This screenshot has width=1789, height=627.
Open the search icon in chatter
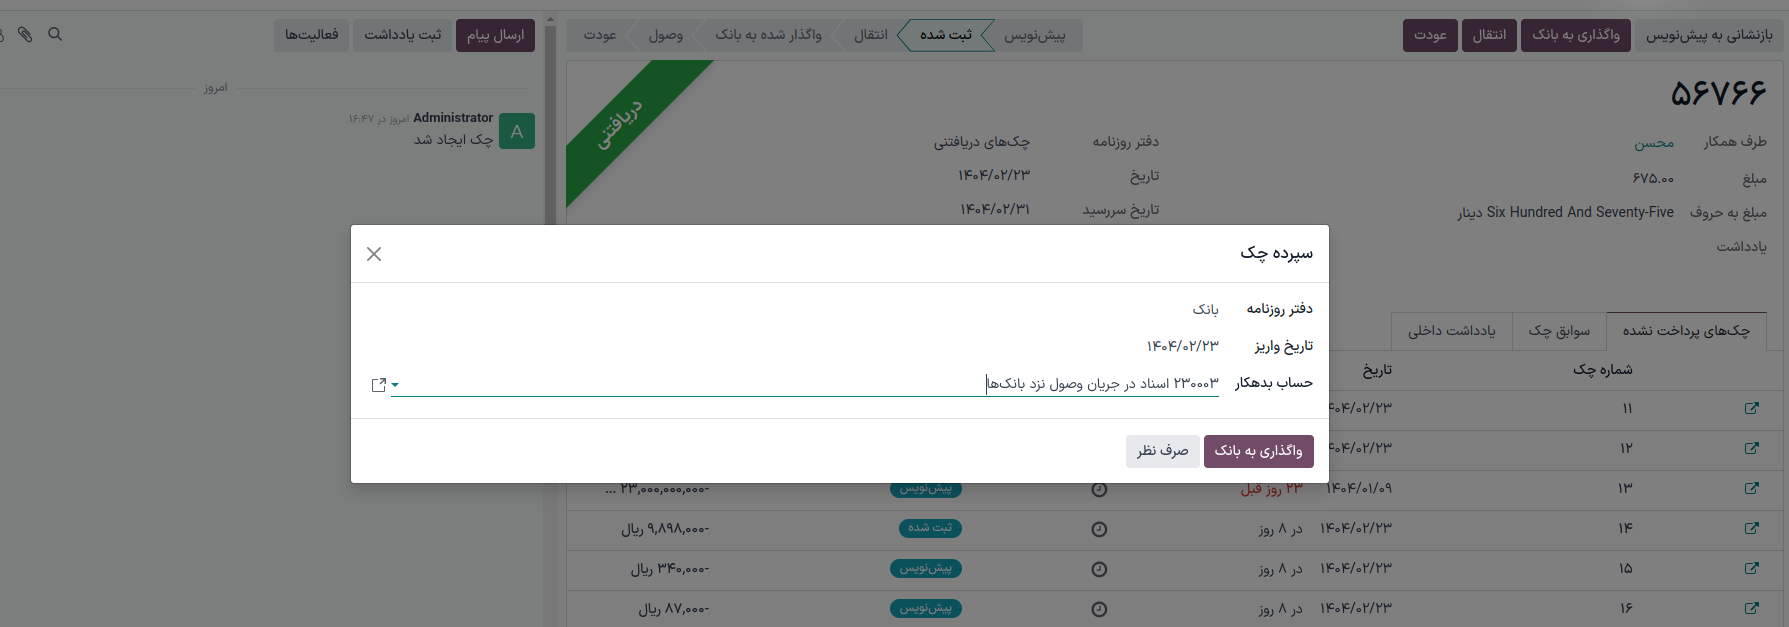click(55, 35)
